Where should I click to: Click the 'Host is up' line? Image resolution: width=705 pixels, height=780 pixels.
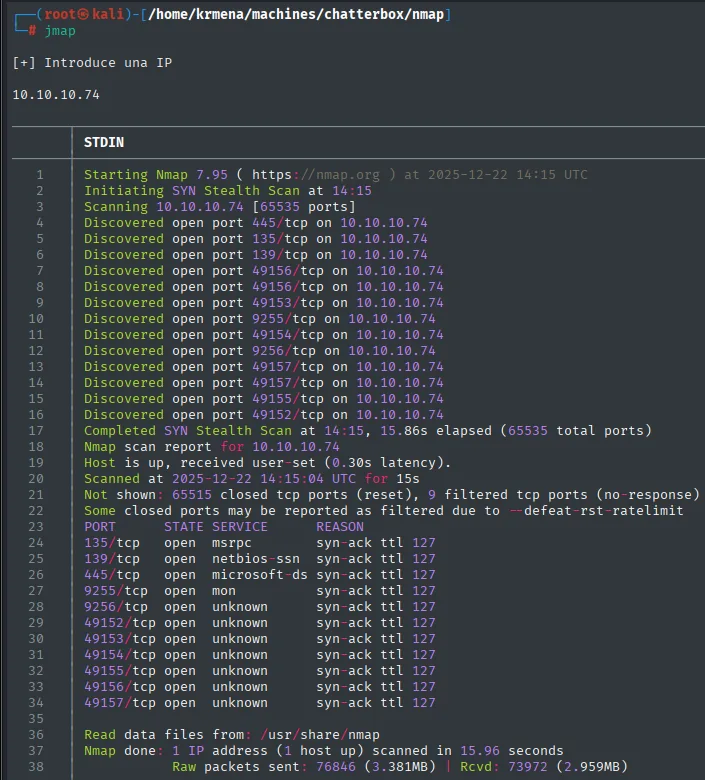tap(267, 462)
